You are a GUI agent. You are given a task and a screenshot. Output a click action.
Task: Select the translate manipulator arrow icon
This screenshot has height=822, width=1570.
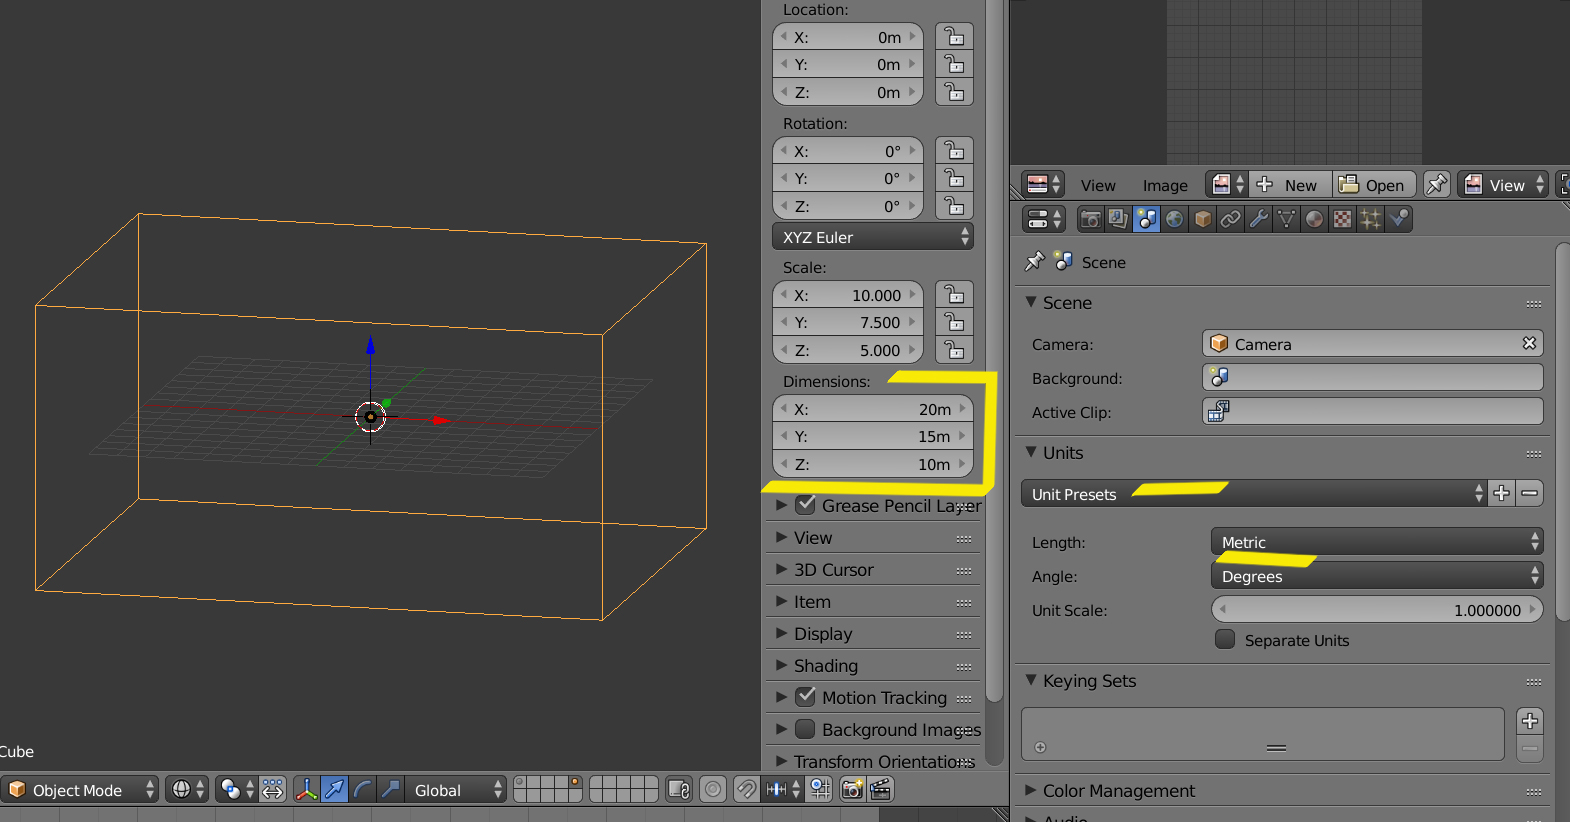[x=335, y=790]
